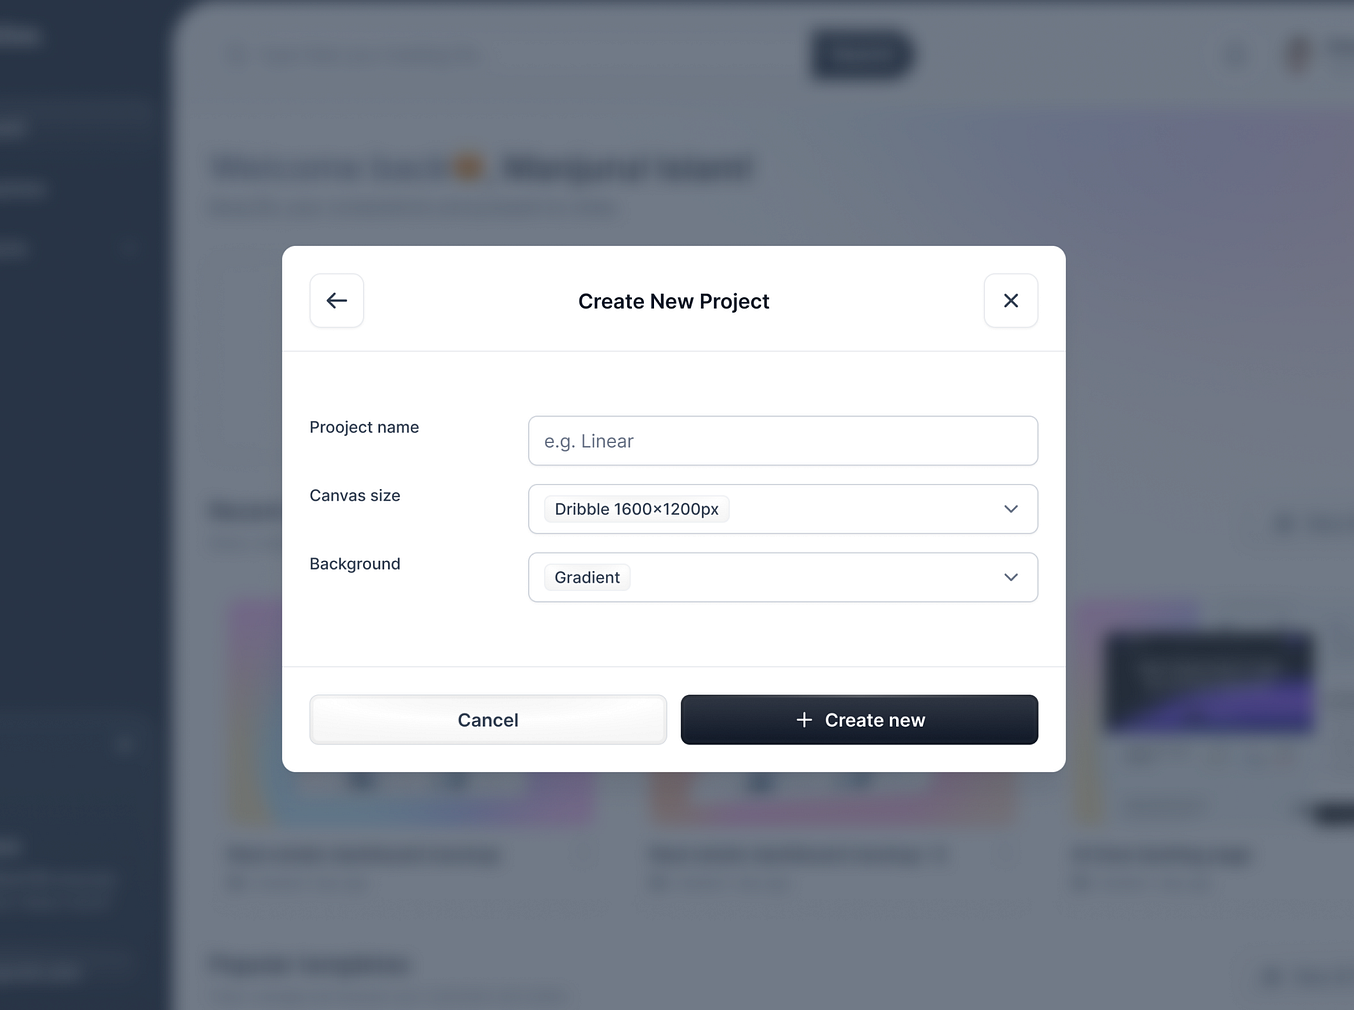Open the Canvas size dropdown

(x=782, y=509)
